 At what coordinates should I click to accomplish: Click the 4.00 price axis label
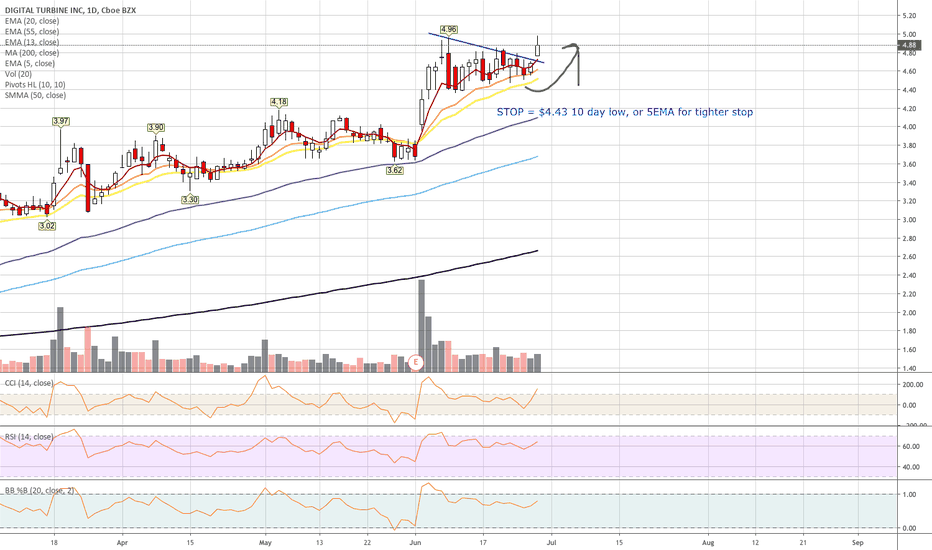coord(909,127)
